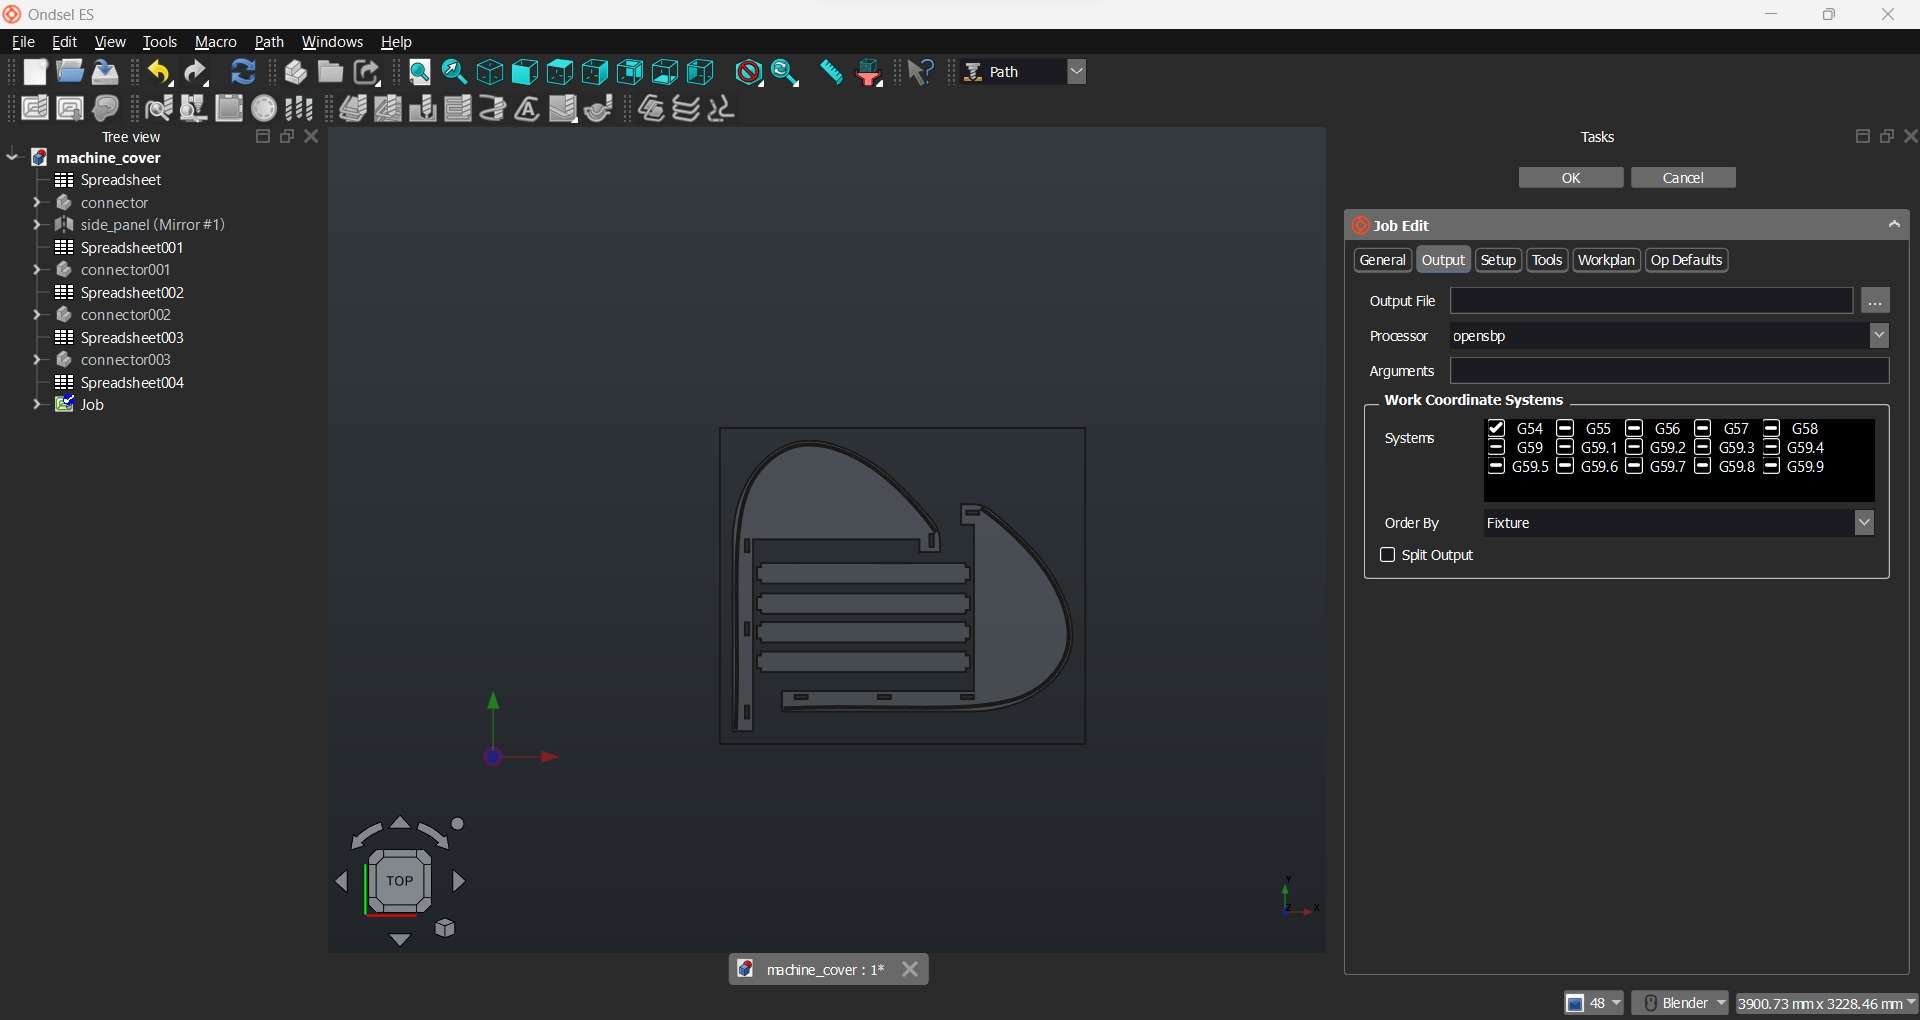This screenshot has height=1020, width=1920.
Task: Expand the Job tree item
Action: coord(37,405)
